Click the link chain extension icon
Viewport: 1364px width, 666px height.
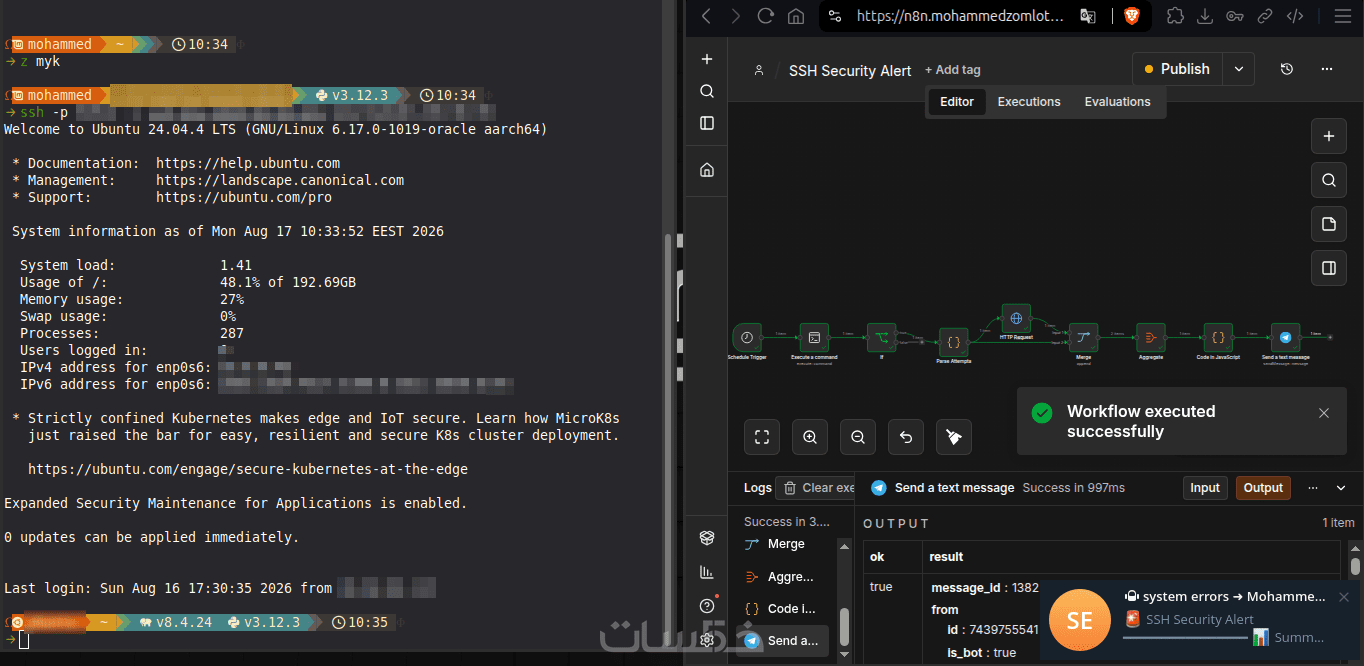tap(1264, 16)
